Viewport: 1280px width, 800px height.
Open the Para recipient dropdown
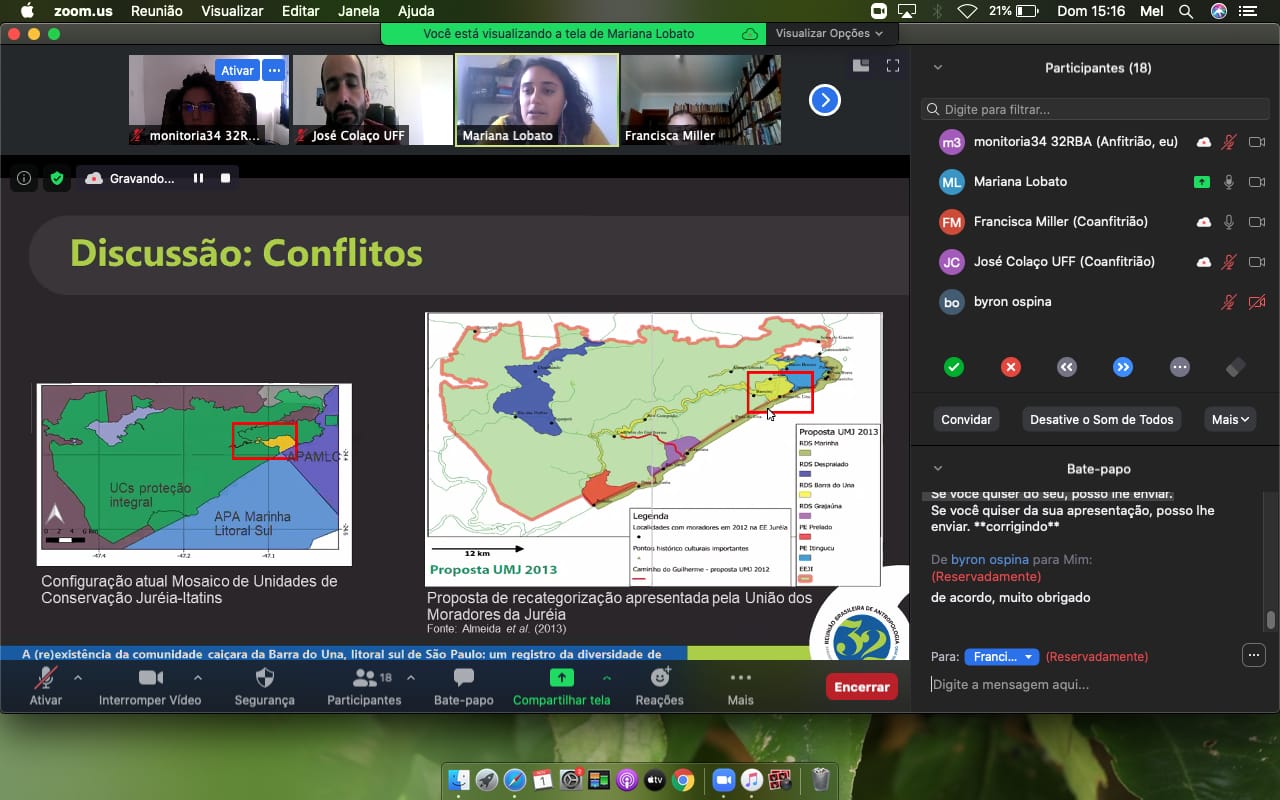(x=1001, y=657)
